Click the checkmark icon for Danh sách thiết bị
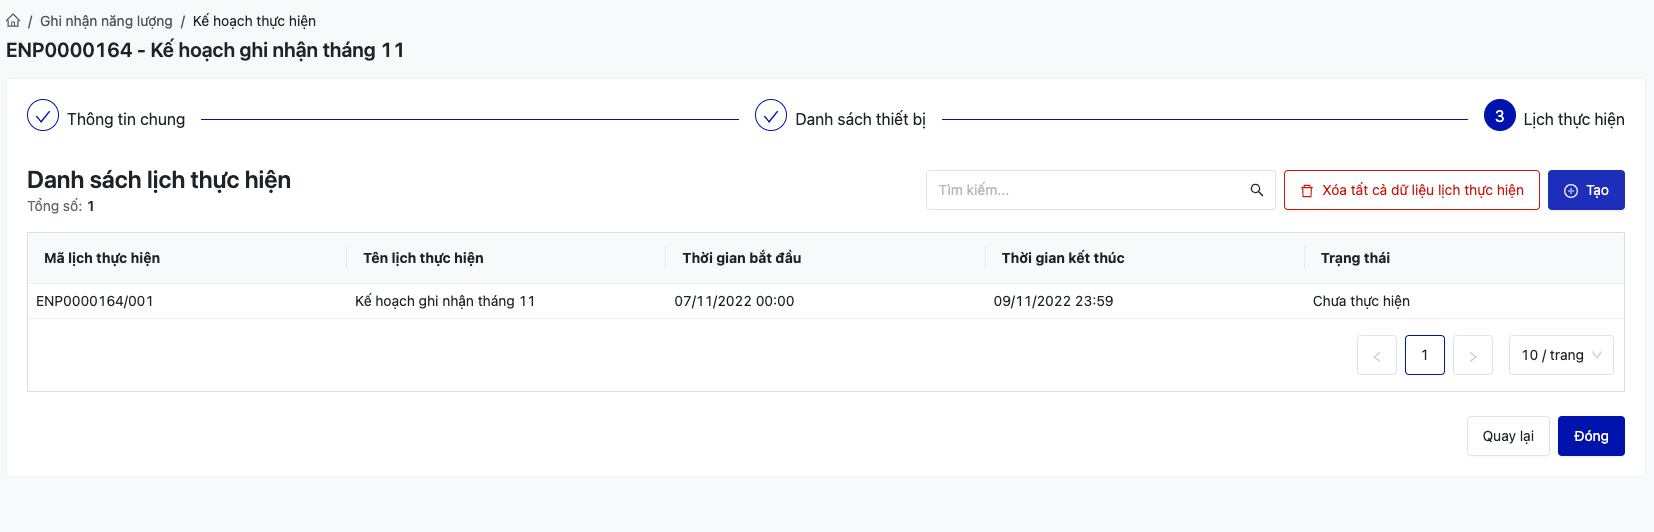Screen dimensions: 1654x532 click(x=771, y=116)
